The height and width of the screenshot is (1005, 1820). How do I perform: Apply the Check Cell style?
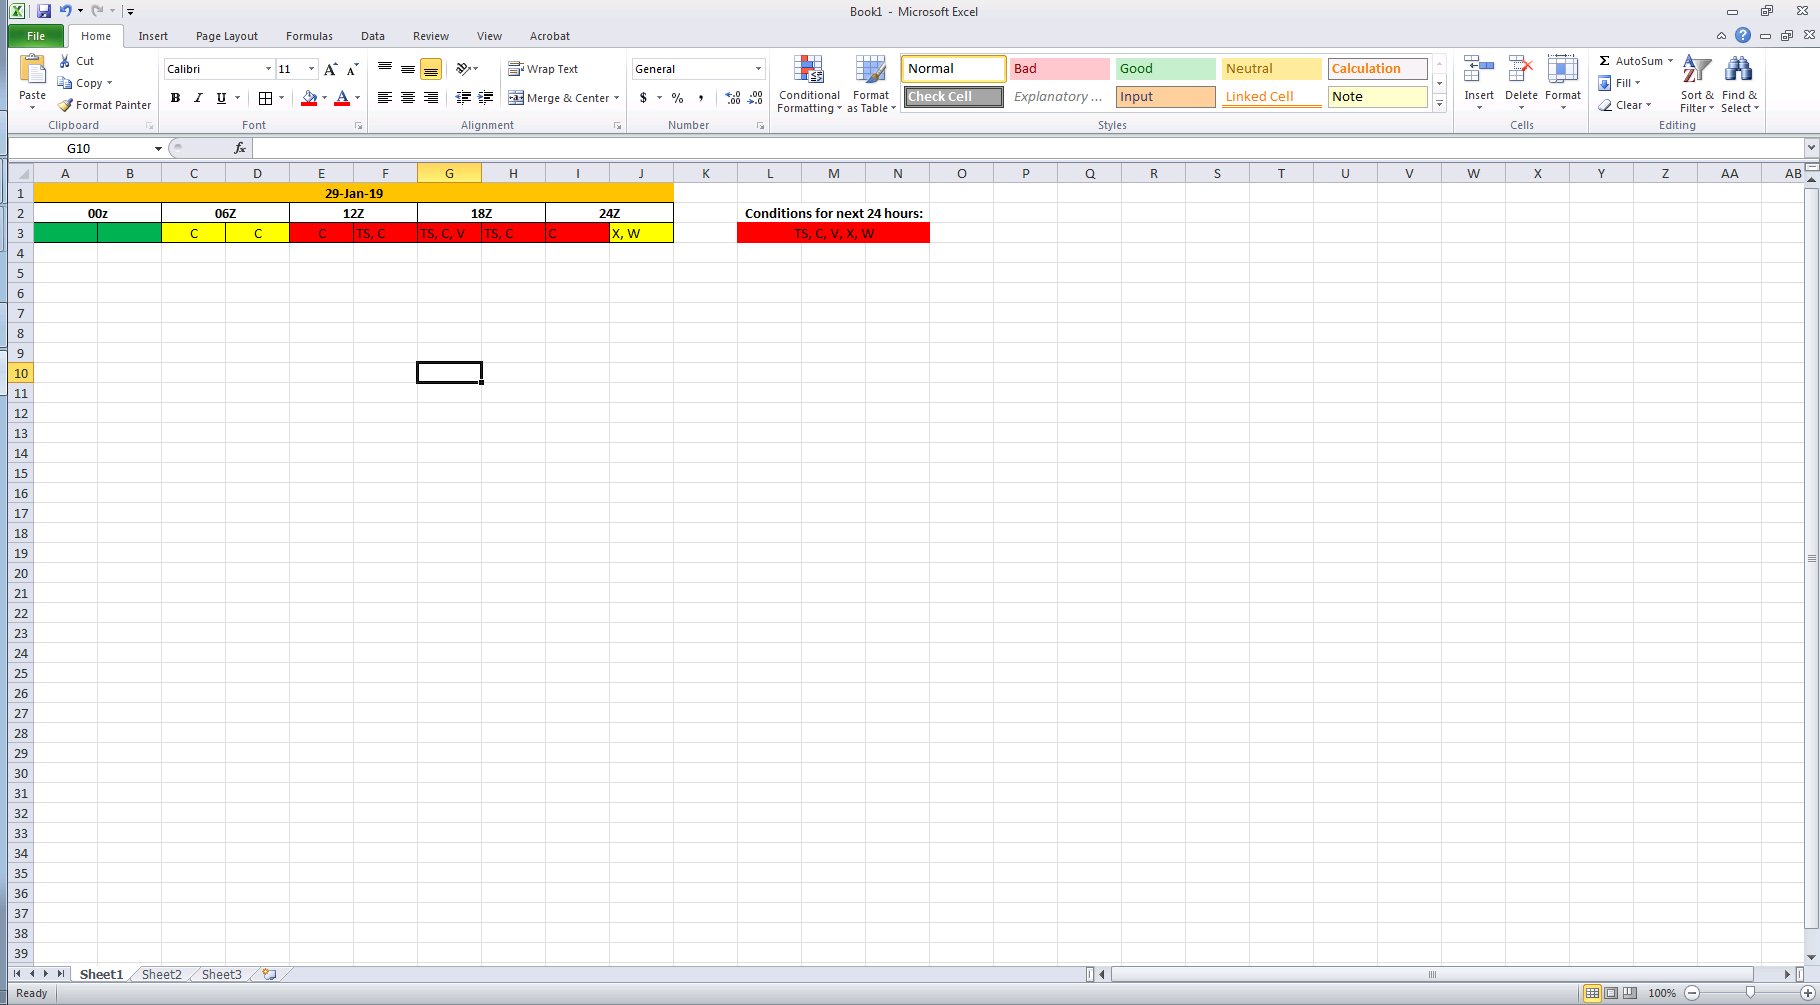coord(953,97)
